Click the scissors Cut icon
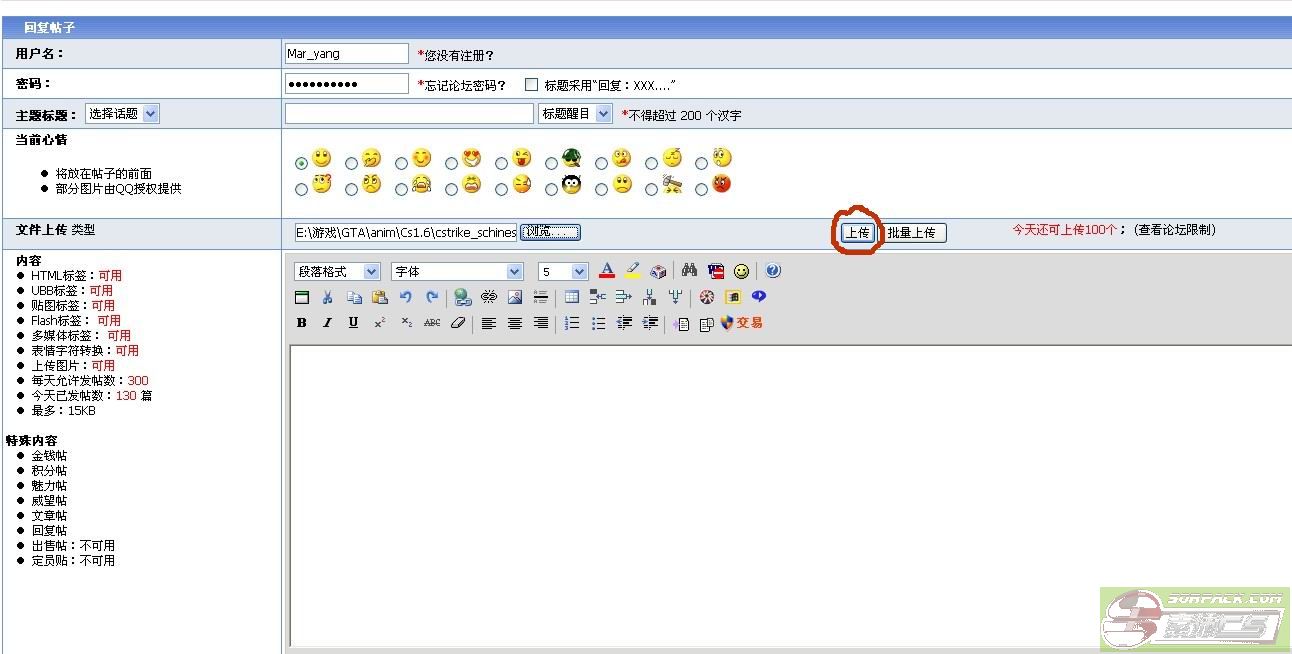 (x=327, y=297)
